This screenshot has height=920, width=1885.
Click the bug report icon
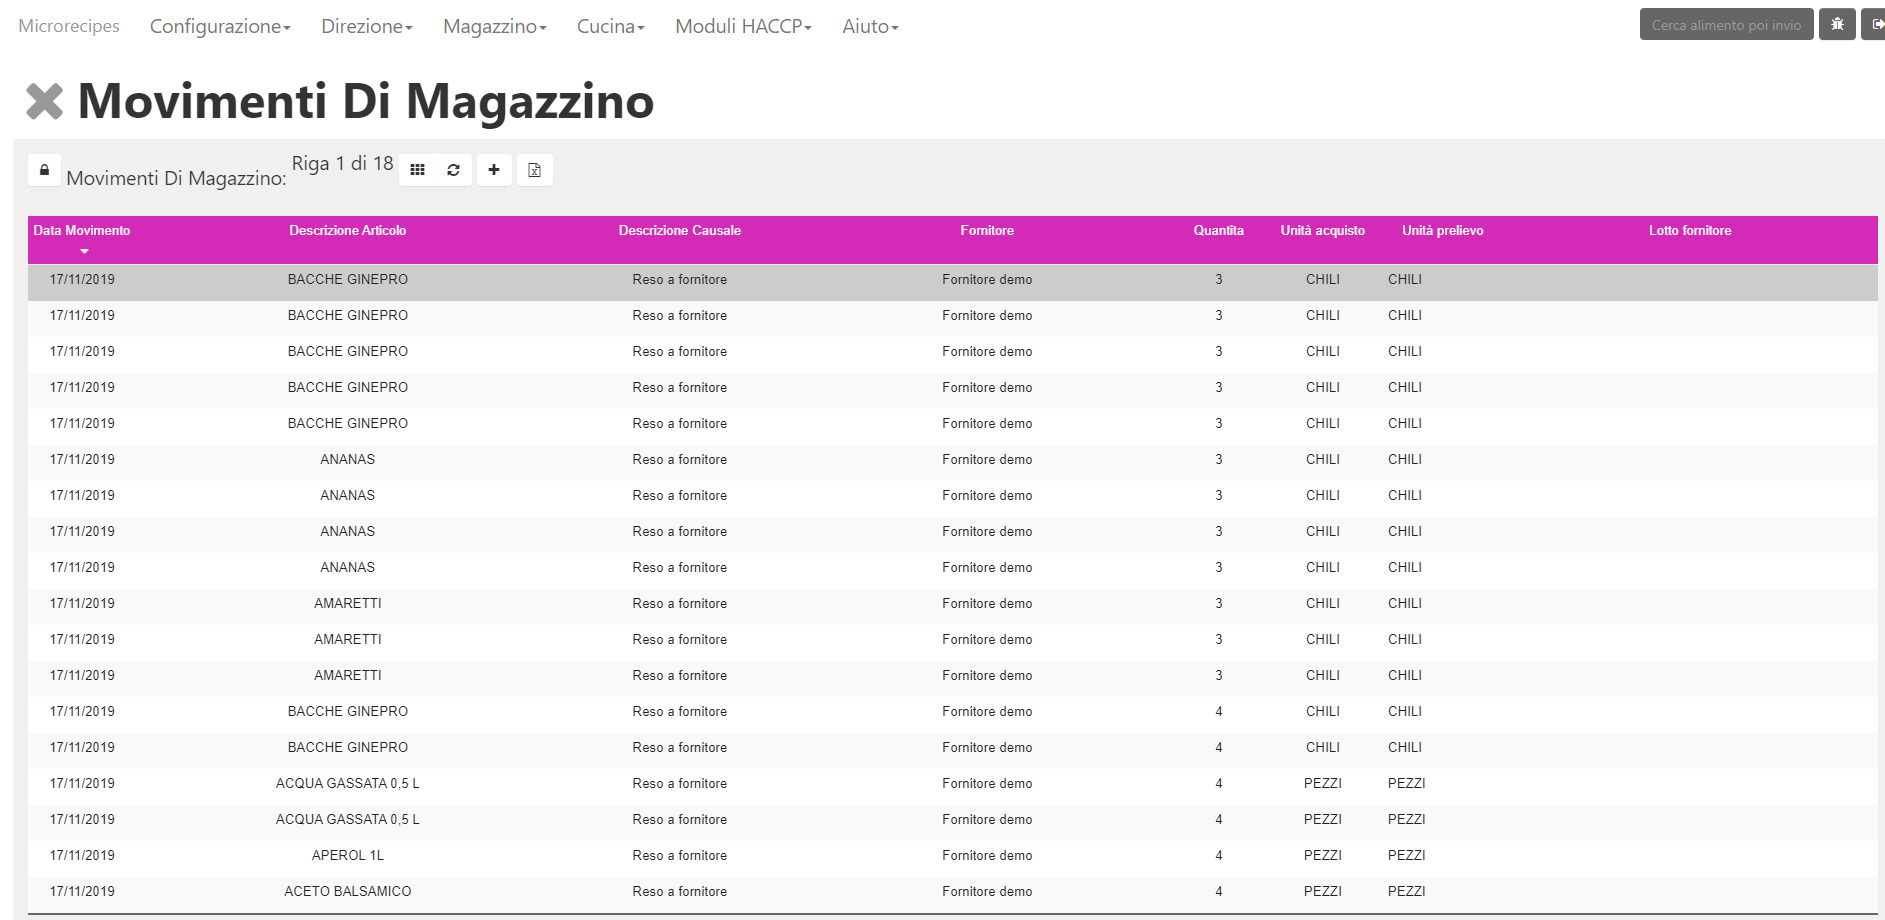coord(1837,24)
